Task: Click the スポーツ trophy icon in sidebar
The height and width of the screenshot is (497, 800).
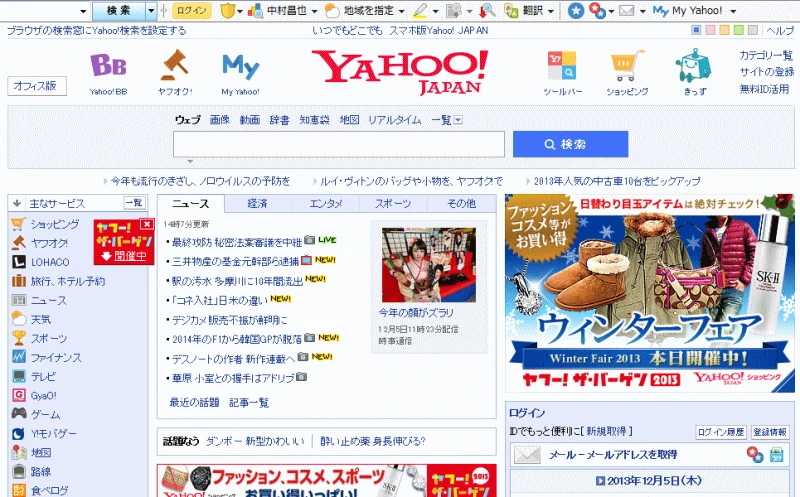Action: (x=18, y=338)
